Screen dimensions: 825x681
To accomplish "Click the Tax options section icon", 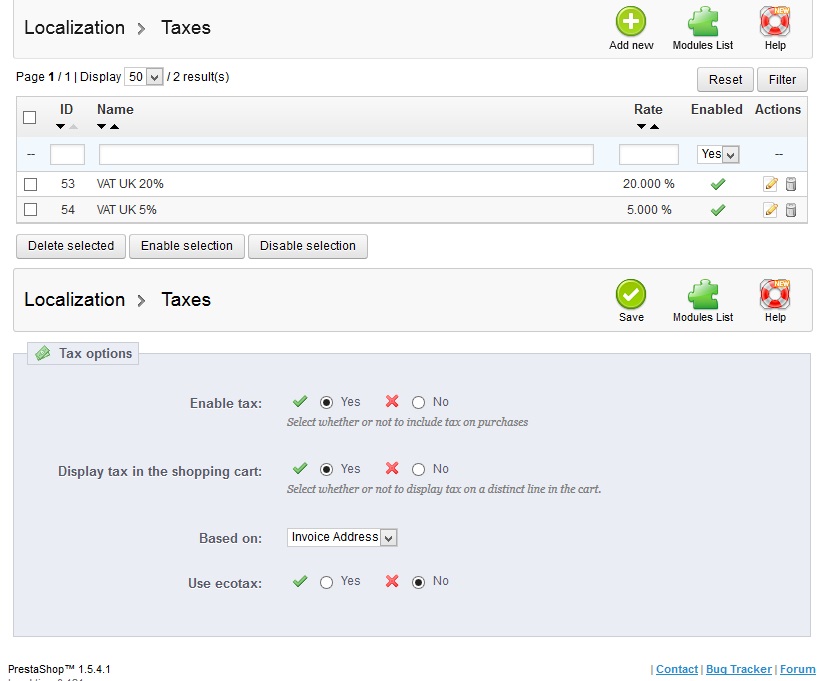I will tap(43, 353).
